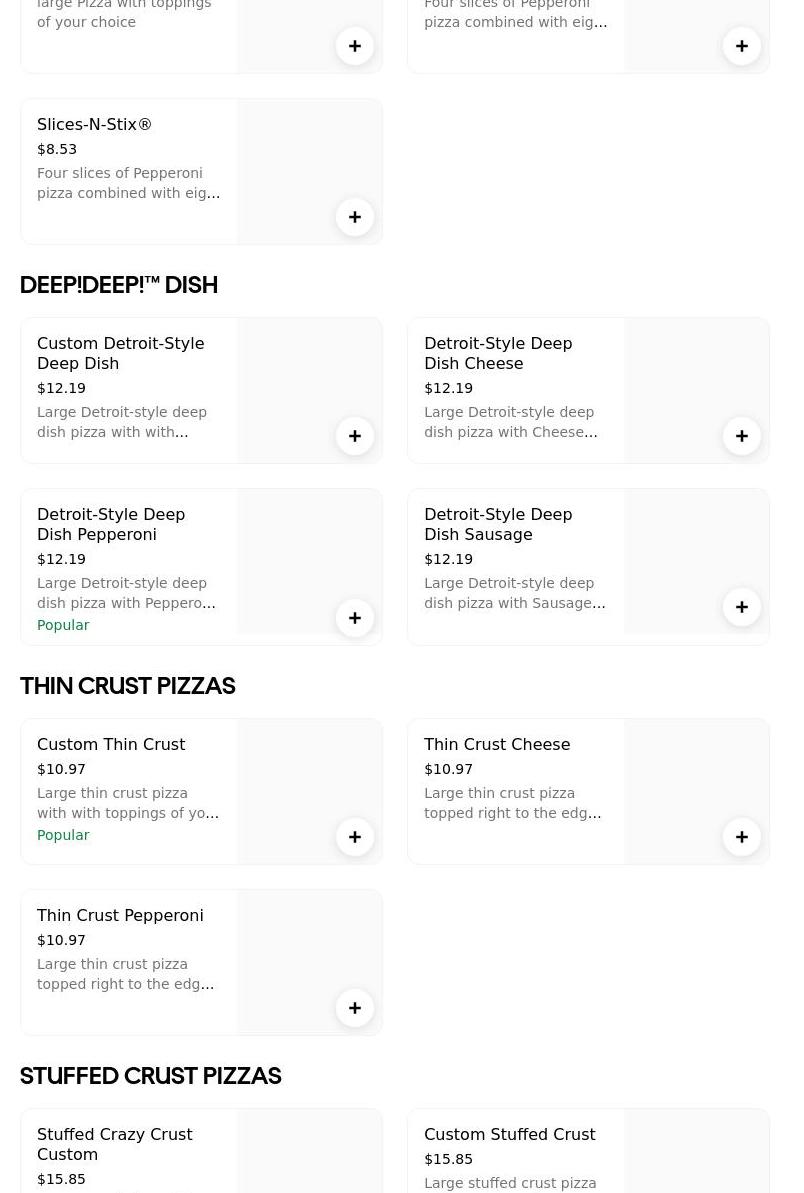Add Thin Crust Pepperoni pizza to cart
The width and height of the screenshot is (804, 1193).
pyautogui.click(x=355, y=1008)
